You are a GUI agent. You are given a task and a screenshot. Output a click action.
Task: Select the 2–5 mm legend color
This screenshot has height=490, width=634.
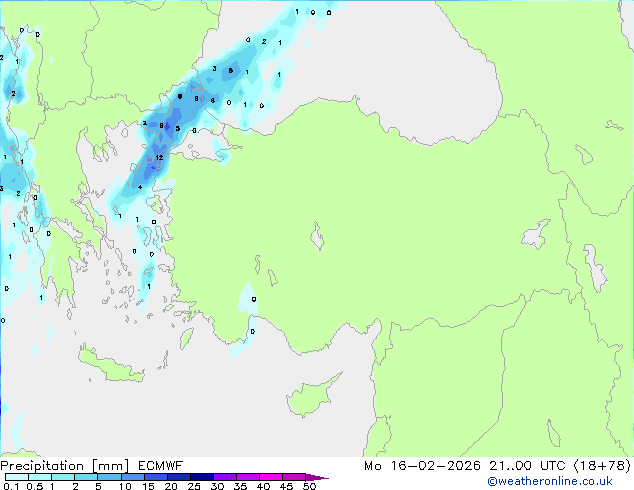pos(86,477)
